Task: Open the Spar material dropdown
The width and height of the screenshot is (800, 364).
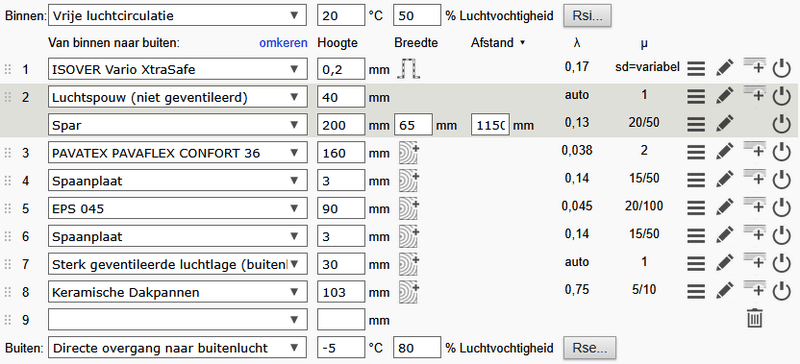Action: [x=178, y=124]
